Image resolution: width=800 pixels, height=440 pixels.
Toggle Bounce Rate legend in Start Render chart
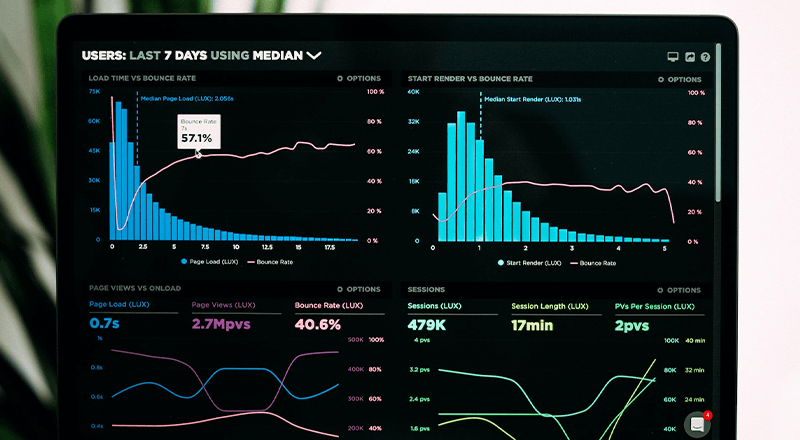[x=593, y=263]
